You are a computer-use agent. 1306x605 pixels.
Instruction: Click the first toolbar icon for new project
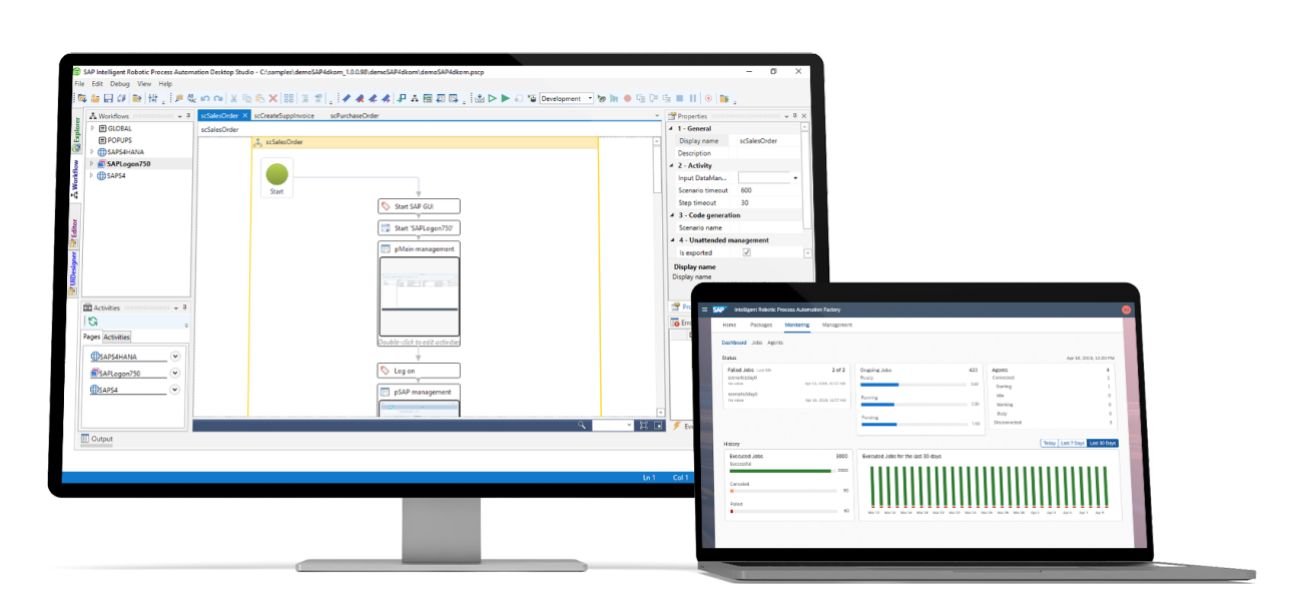82,98
